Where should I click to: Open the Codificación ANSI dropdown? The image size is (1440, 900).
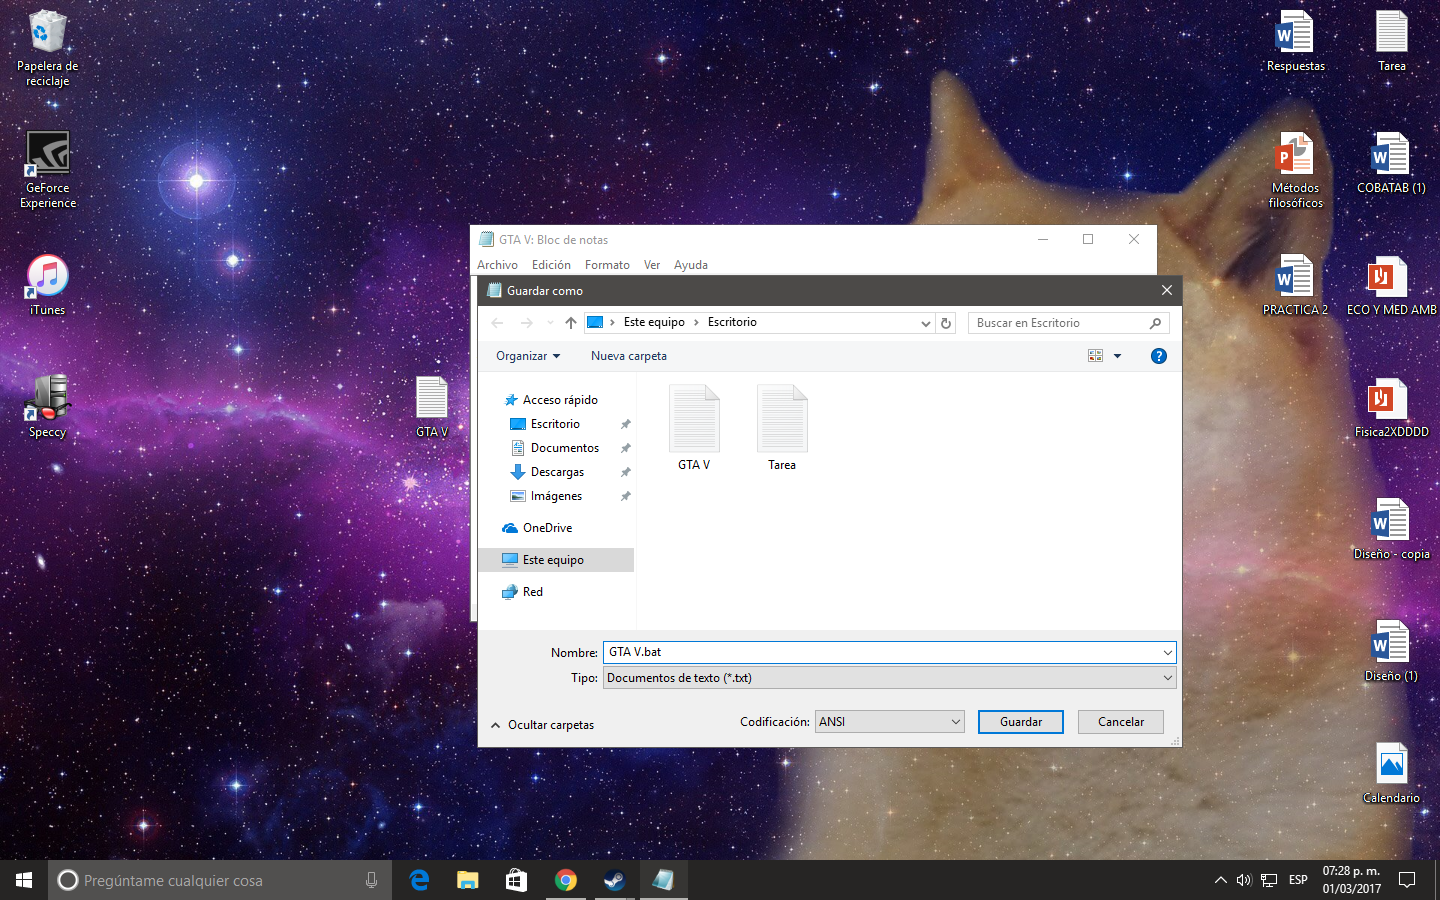click(x=890, y=722)
